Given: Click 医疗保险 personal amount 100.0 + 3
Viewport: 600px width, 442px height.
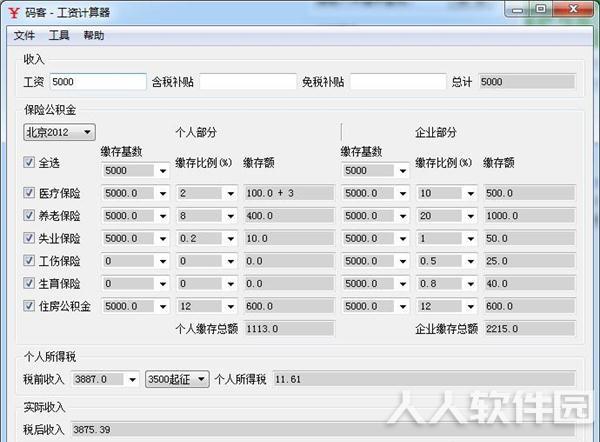Looking at the screenshot, I should pyautogui.click(x=289, y=193).
